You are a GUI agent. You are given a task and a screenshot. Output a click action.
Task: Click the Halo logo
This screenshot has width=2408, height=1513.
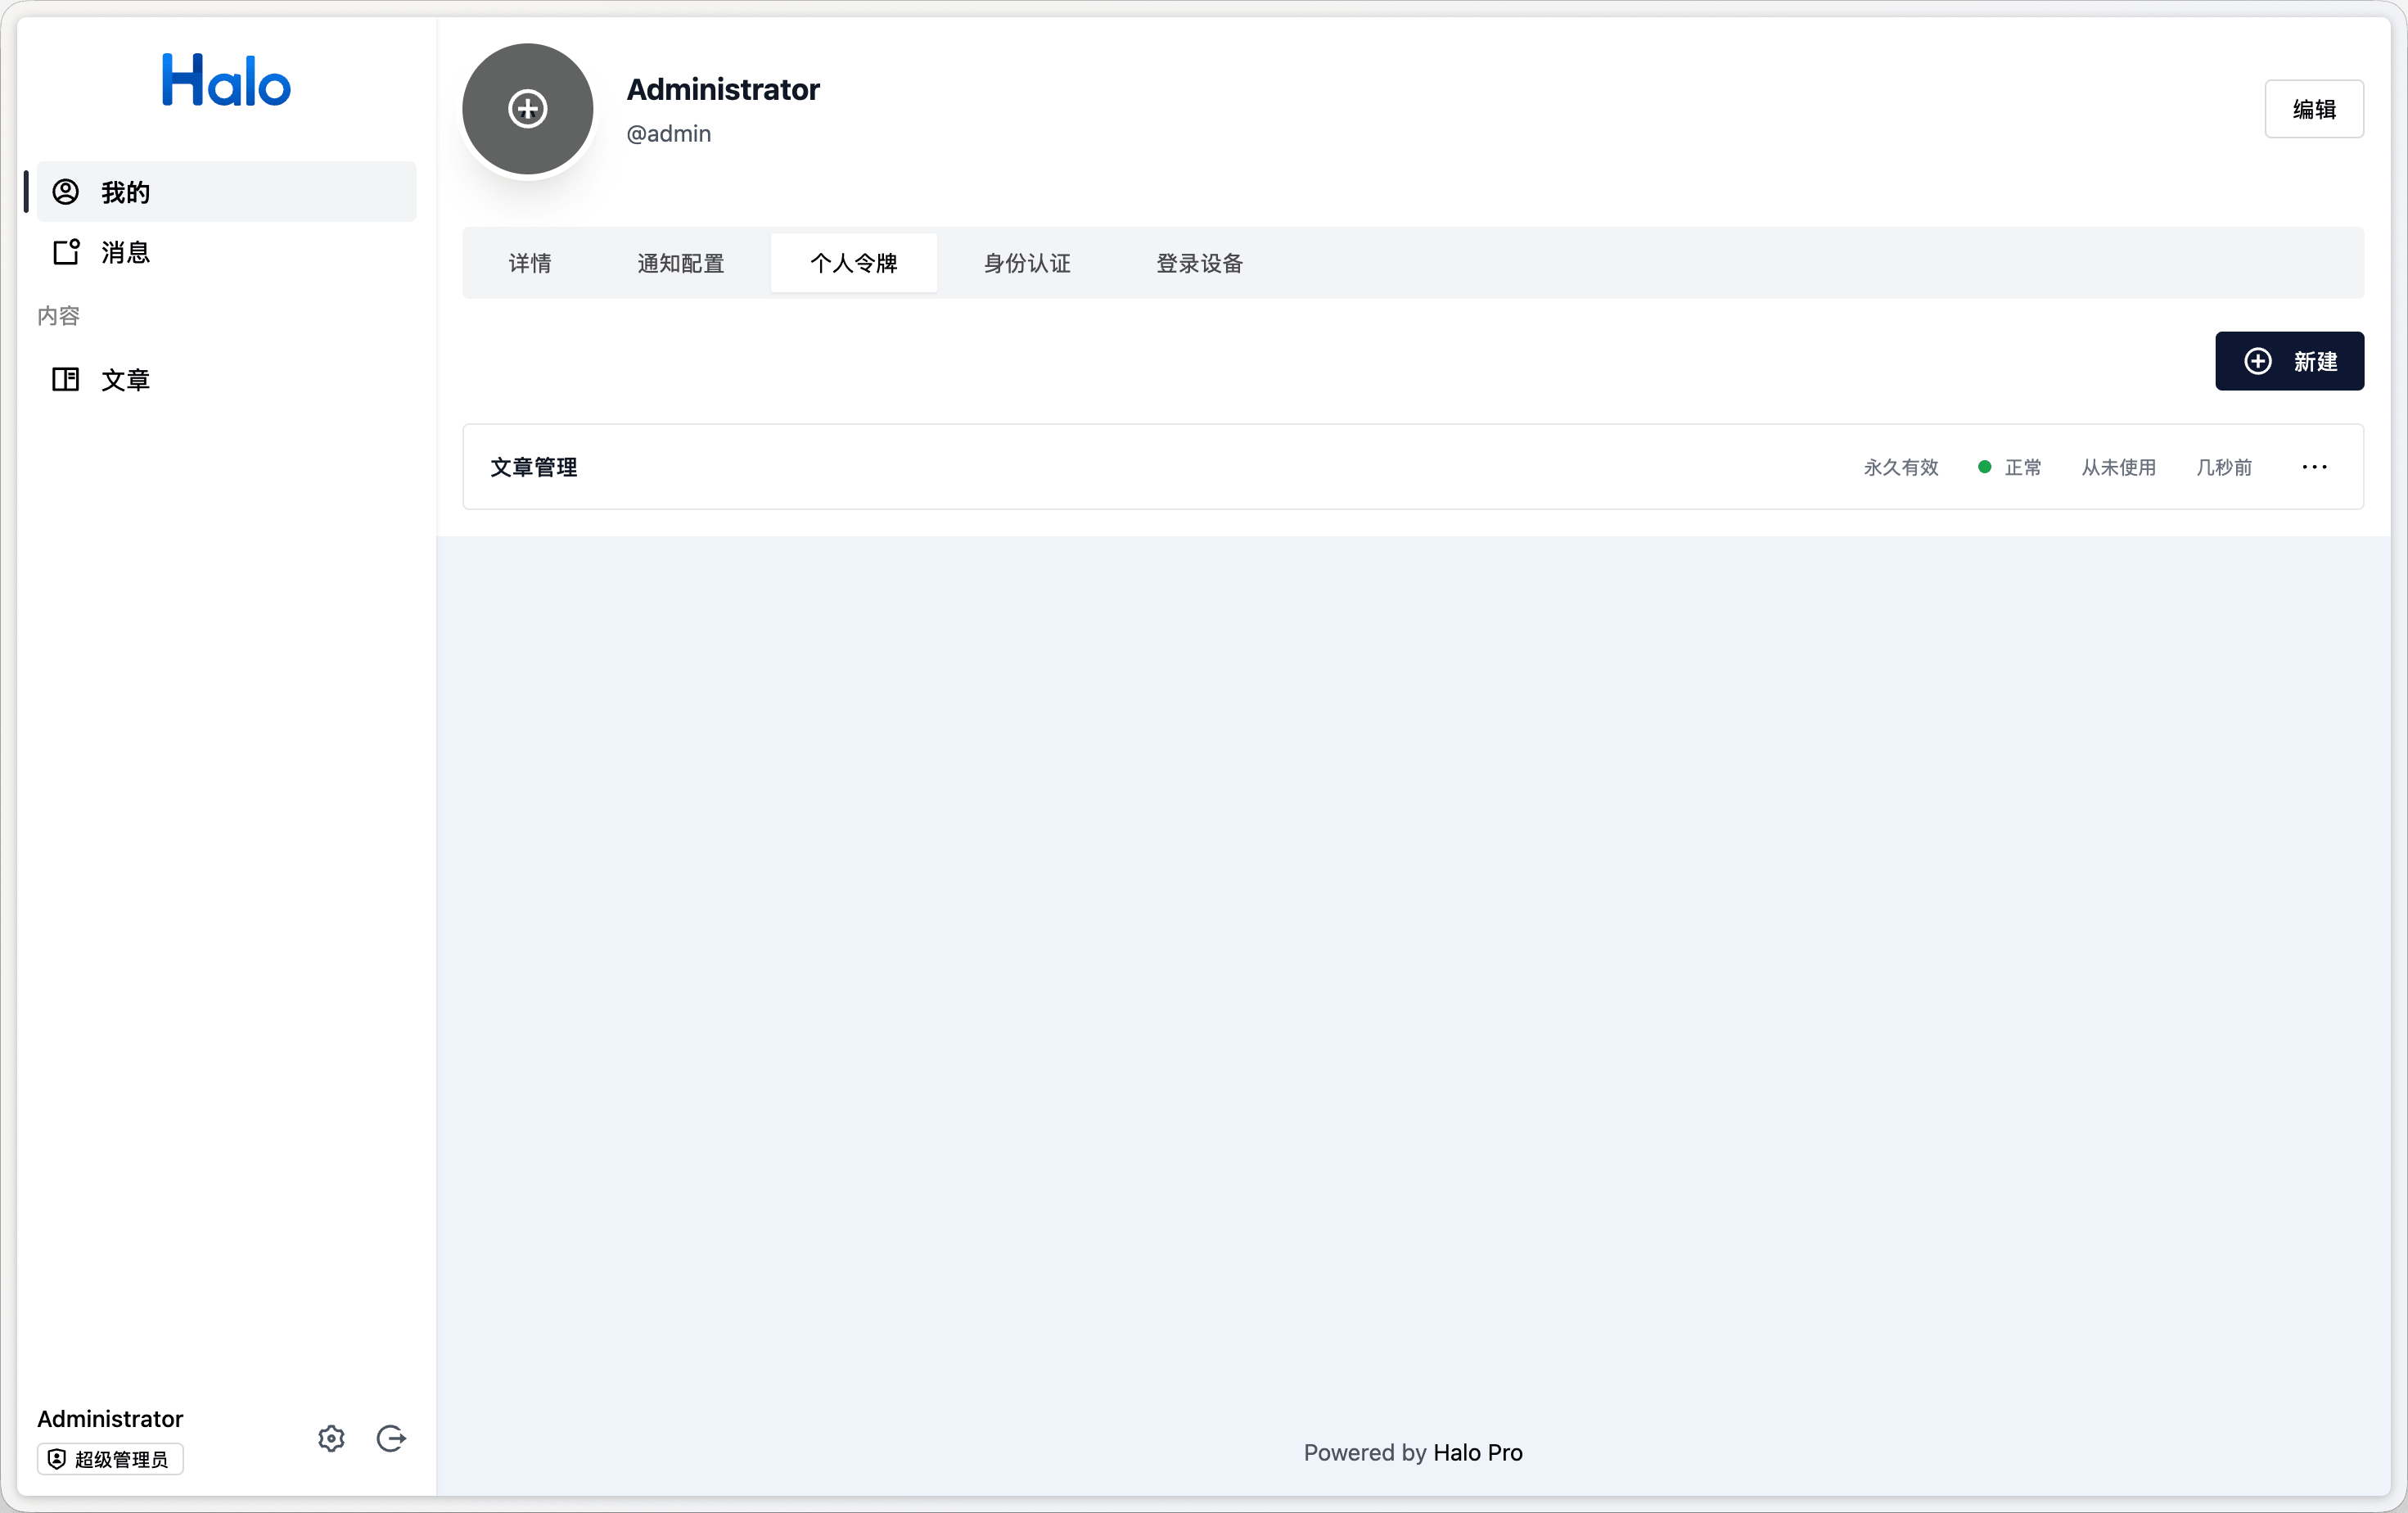tap(226, 80)
